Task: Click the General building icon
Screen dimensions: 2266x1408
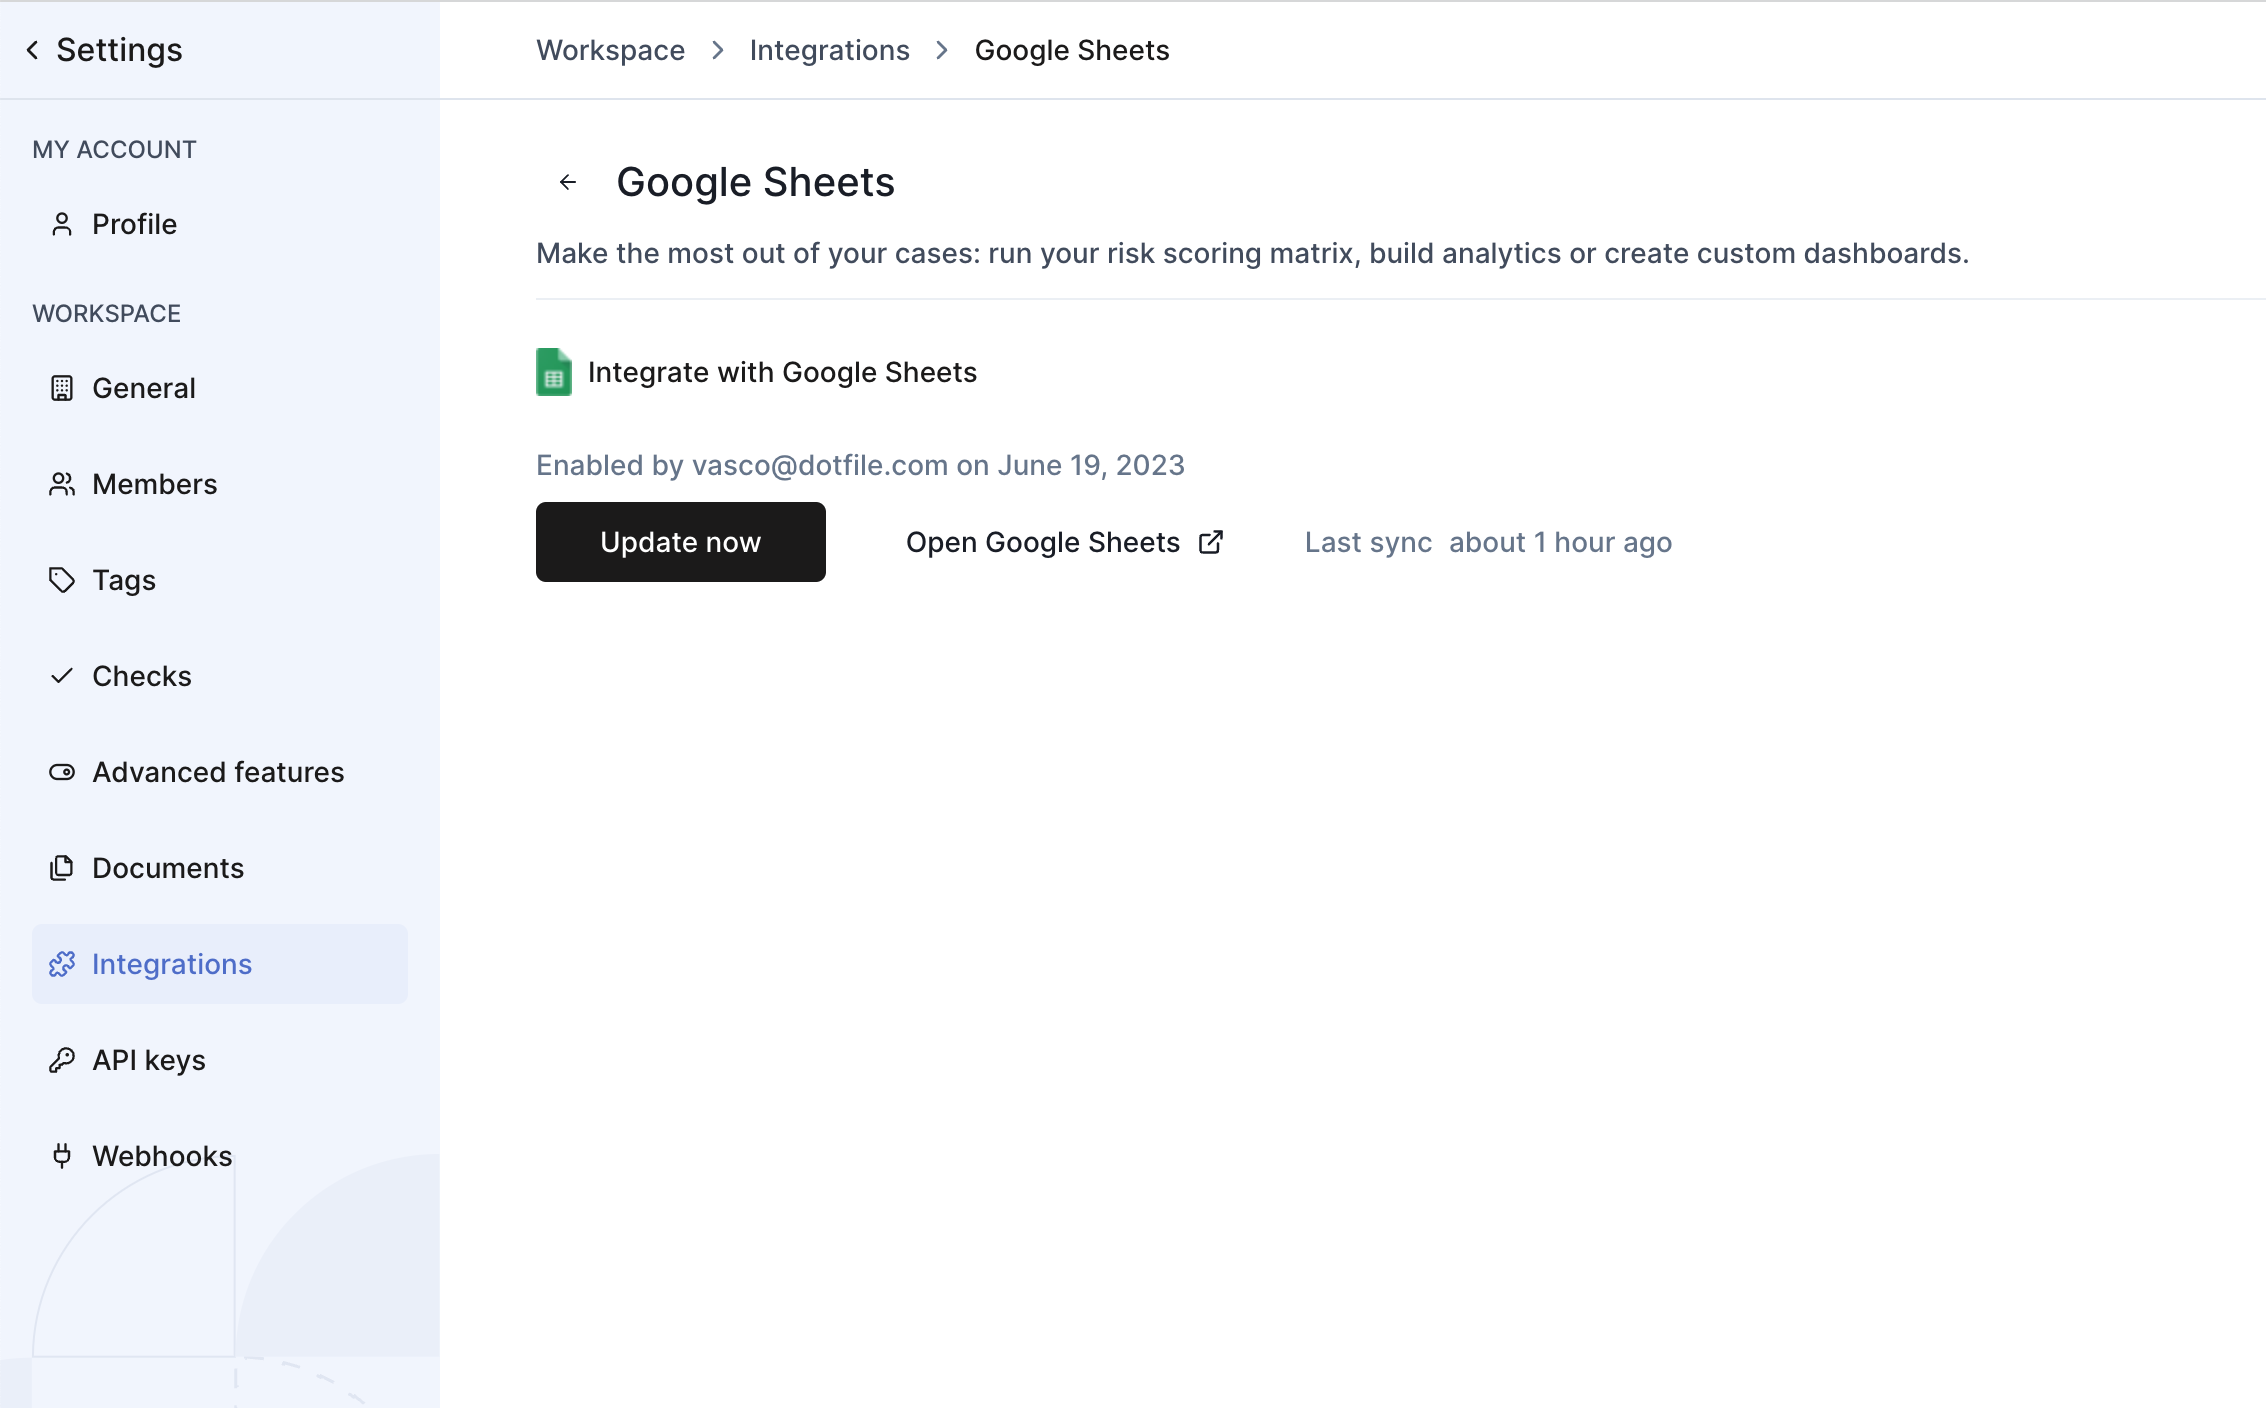Action: coord(62,388)
